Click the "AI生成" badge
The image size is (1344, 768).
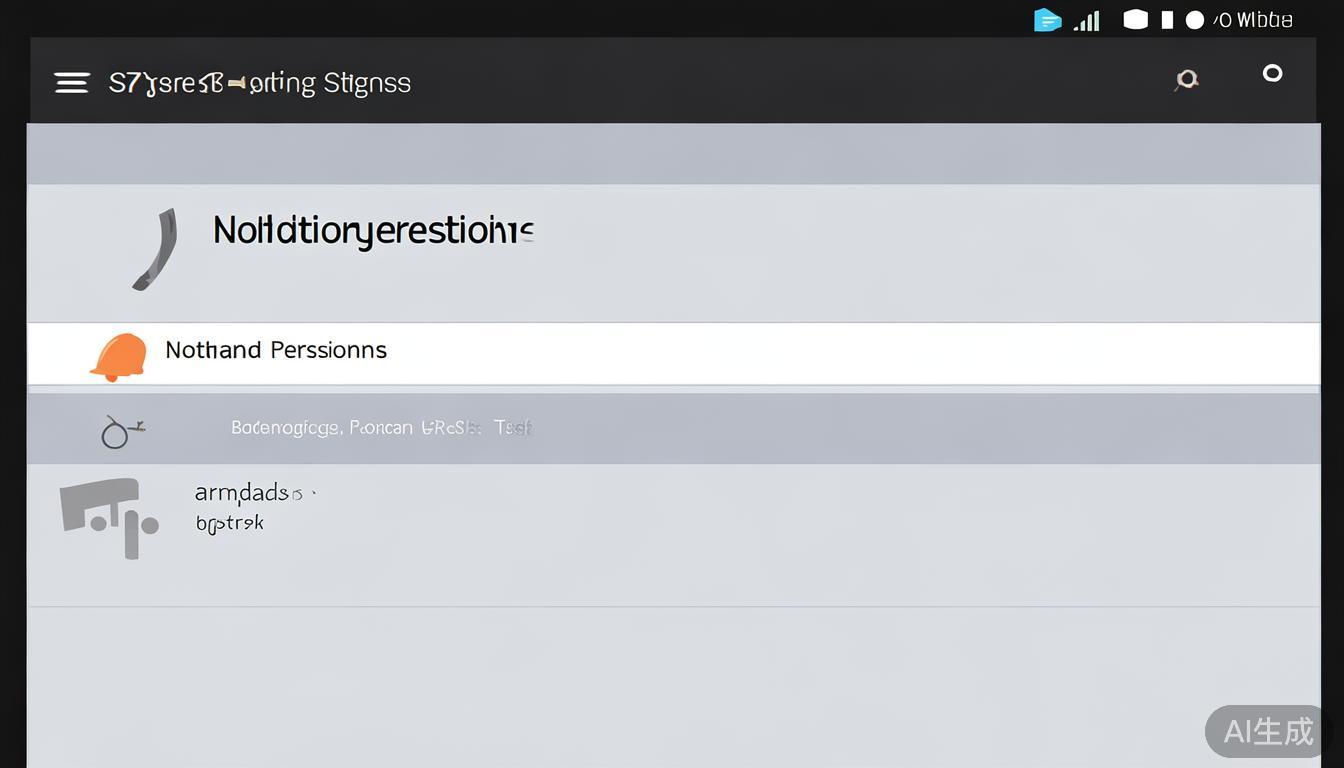point(1268,731)
